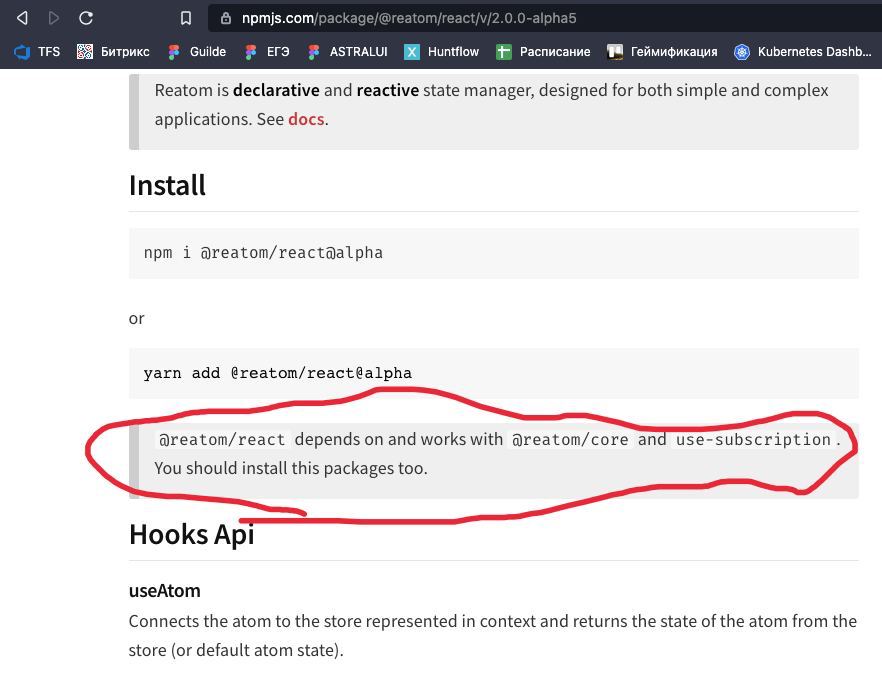Click the Huntflow X favicon
The width and height of the screenshot is (882, 675).
(412, 52)
